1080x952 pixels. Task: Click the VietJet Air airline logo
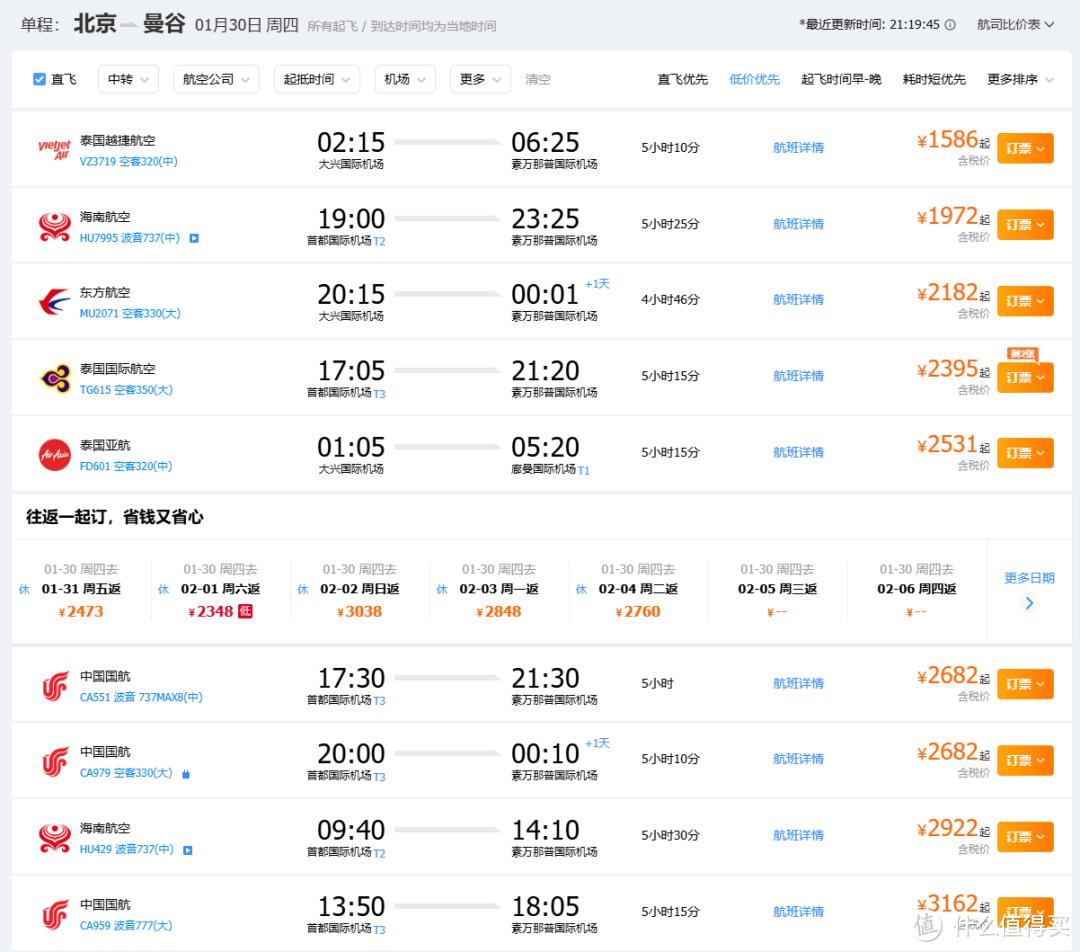(54, 150)
